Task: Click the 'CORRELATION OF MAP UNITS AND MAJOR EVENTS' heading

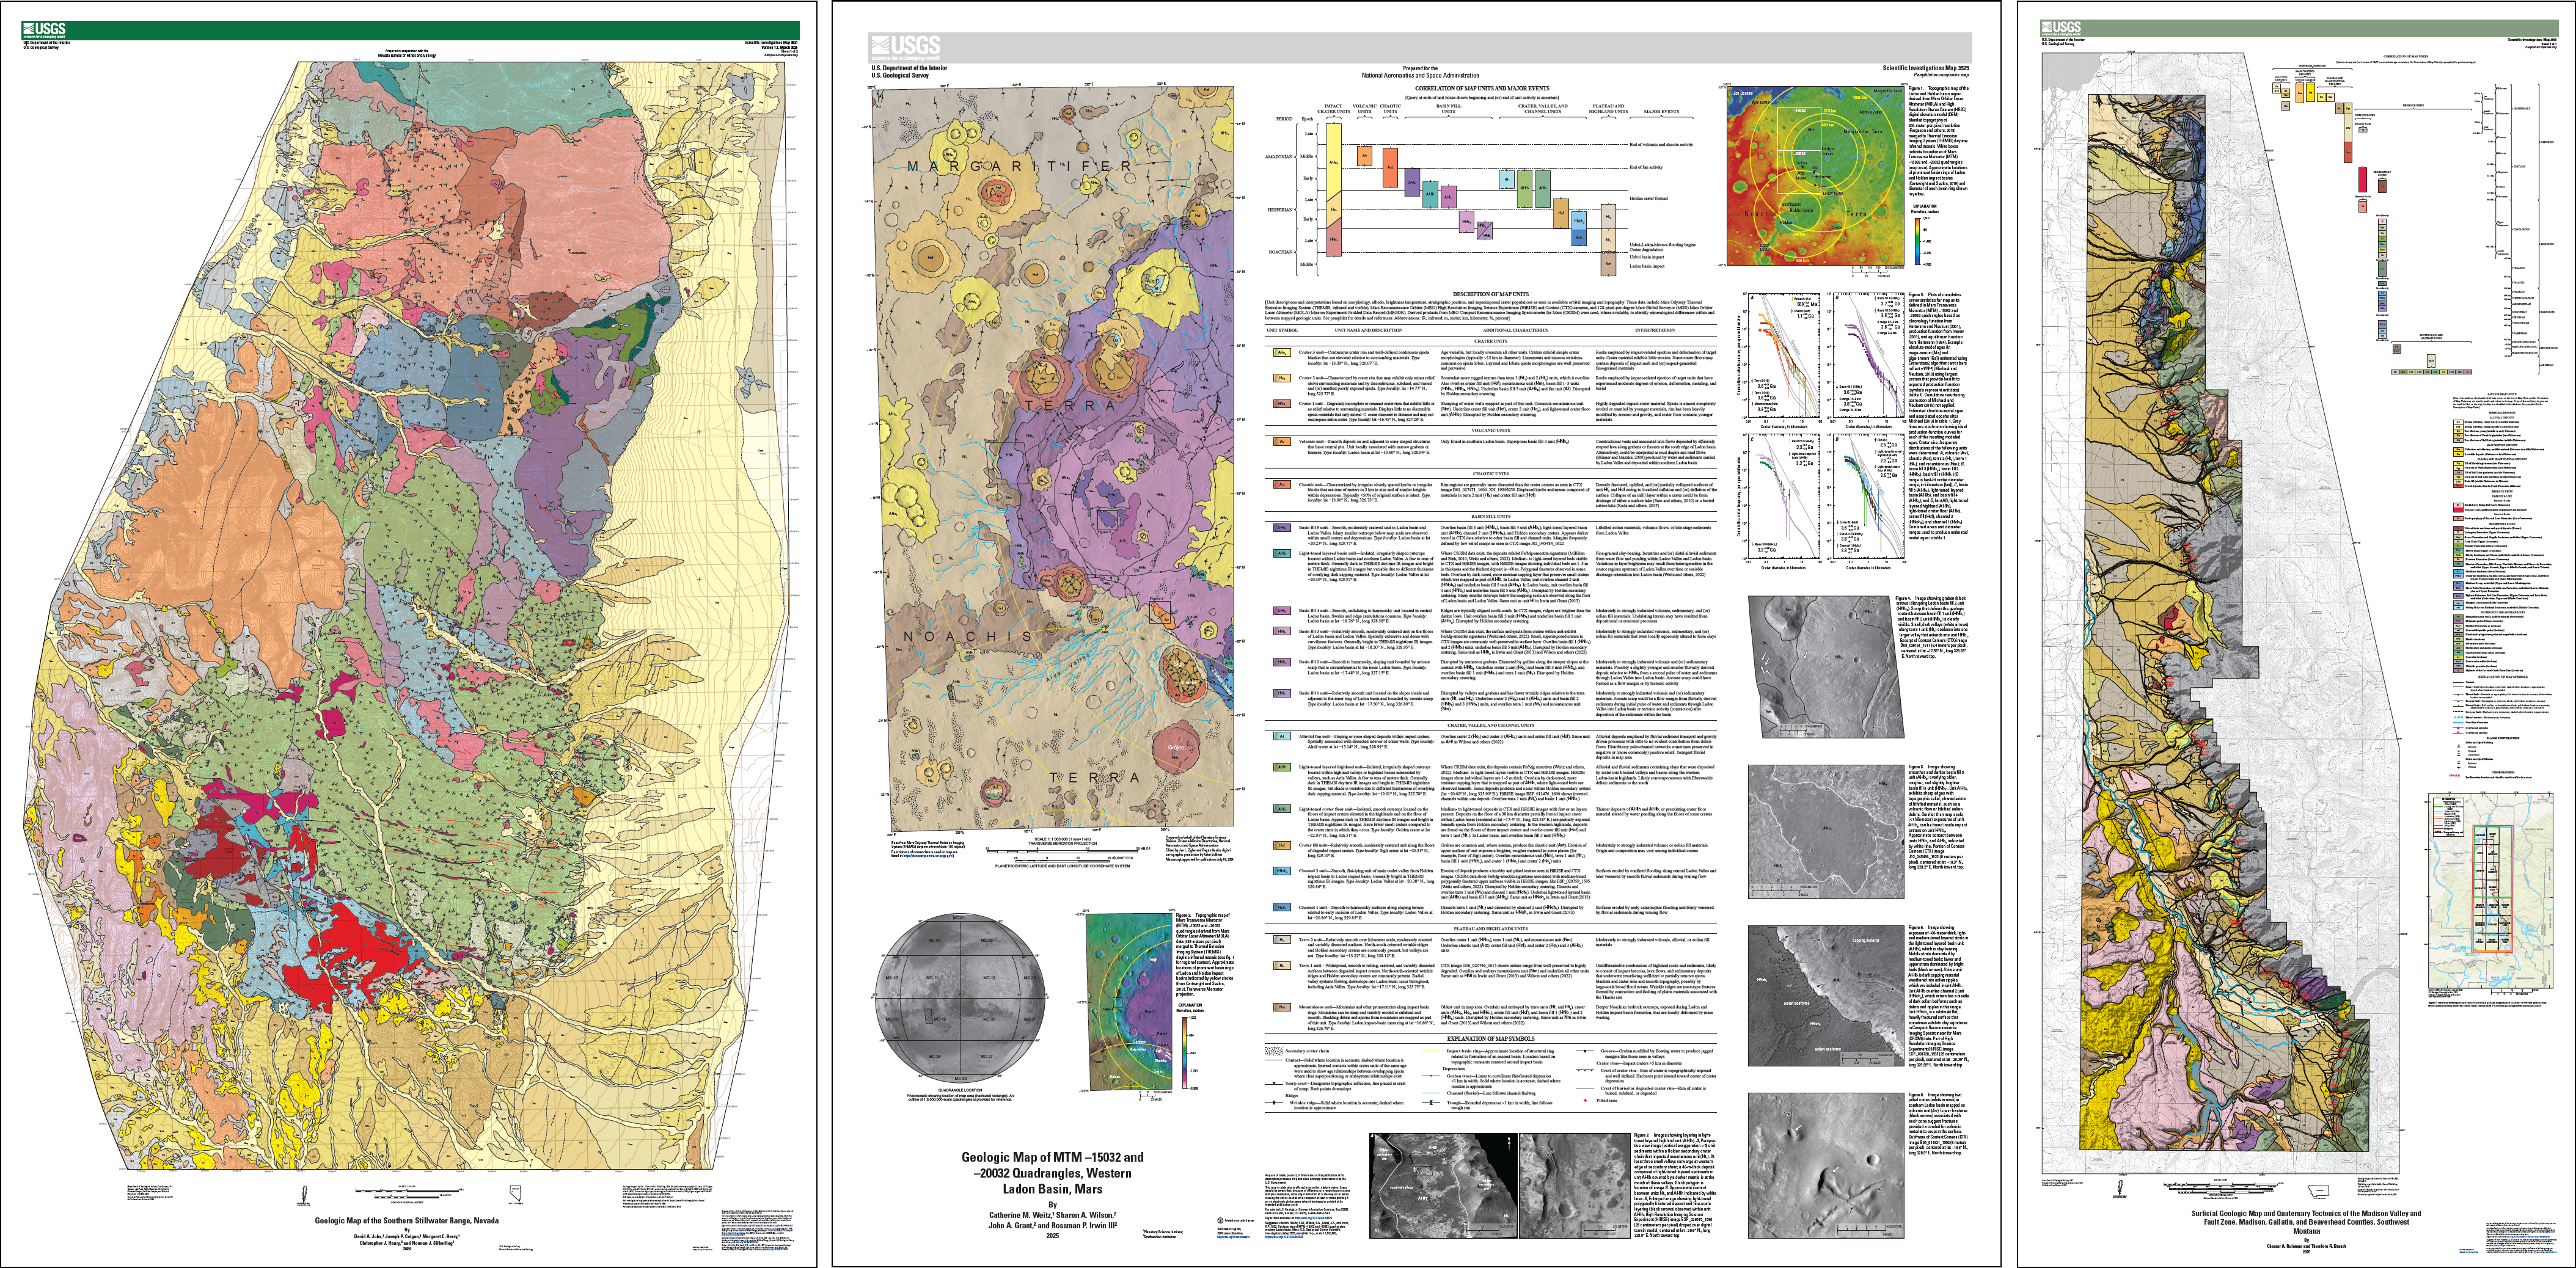Action: tap(1483, 89)
